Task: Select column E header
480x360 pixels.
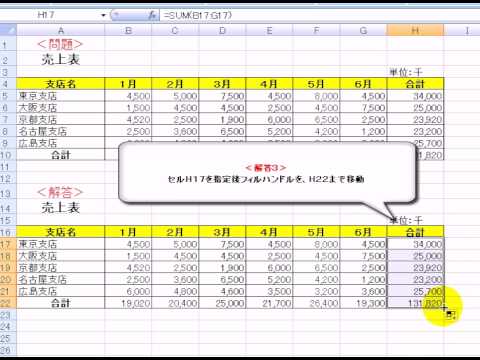Action: [x=269, y=31]
